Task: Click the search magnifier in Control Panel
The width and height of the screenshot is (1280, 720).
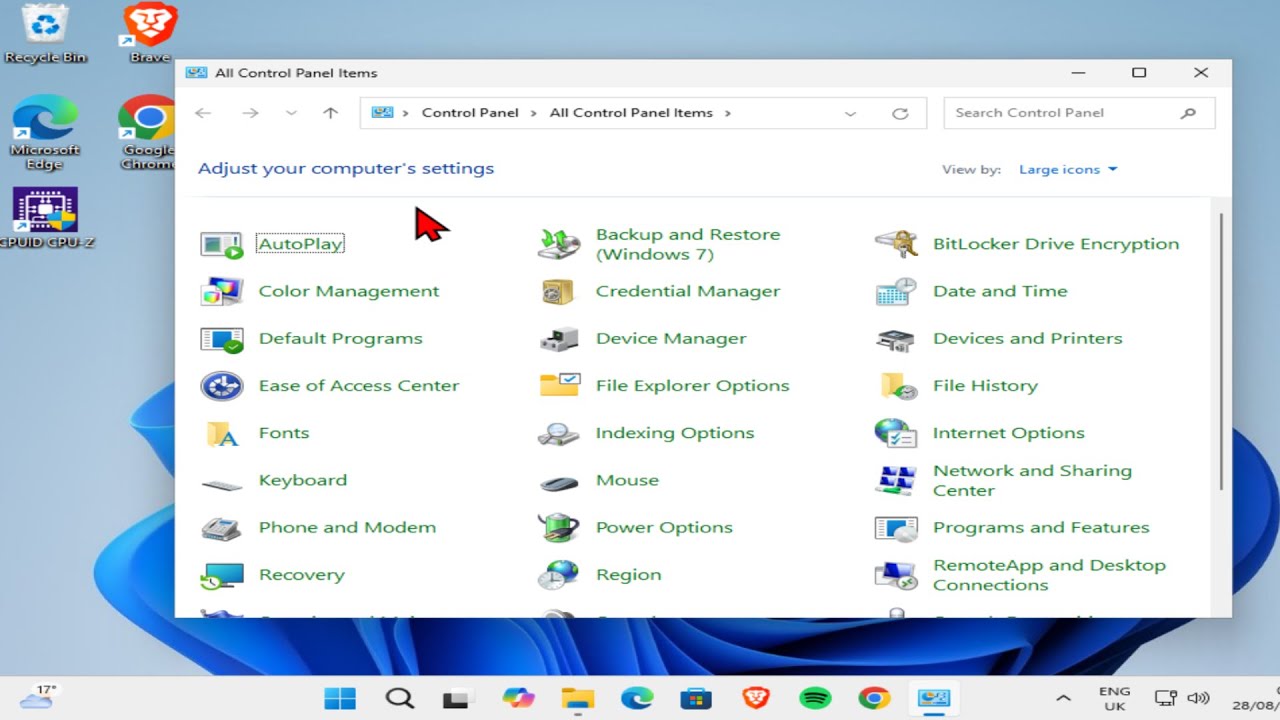Action: pyautogui.click(x=1188, y=113)
